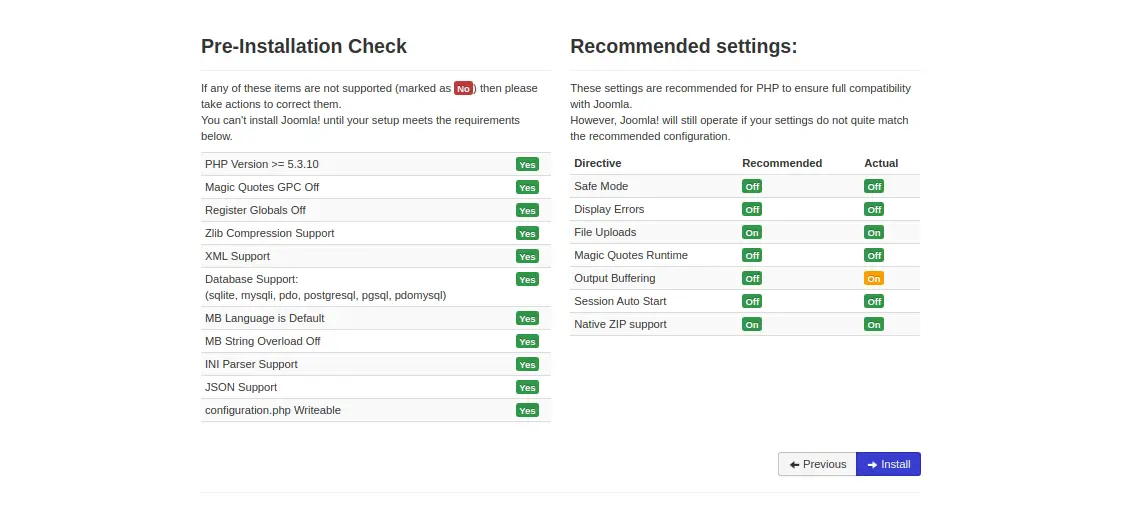Click Native ZIP support recommended On badge
The width and height of the screenshot is (1136, 509).
tap(752, 324)
